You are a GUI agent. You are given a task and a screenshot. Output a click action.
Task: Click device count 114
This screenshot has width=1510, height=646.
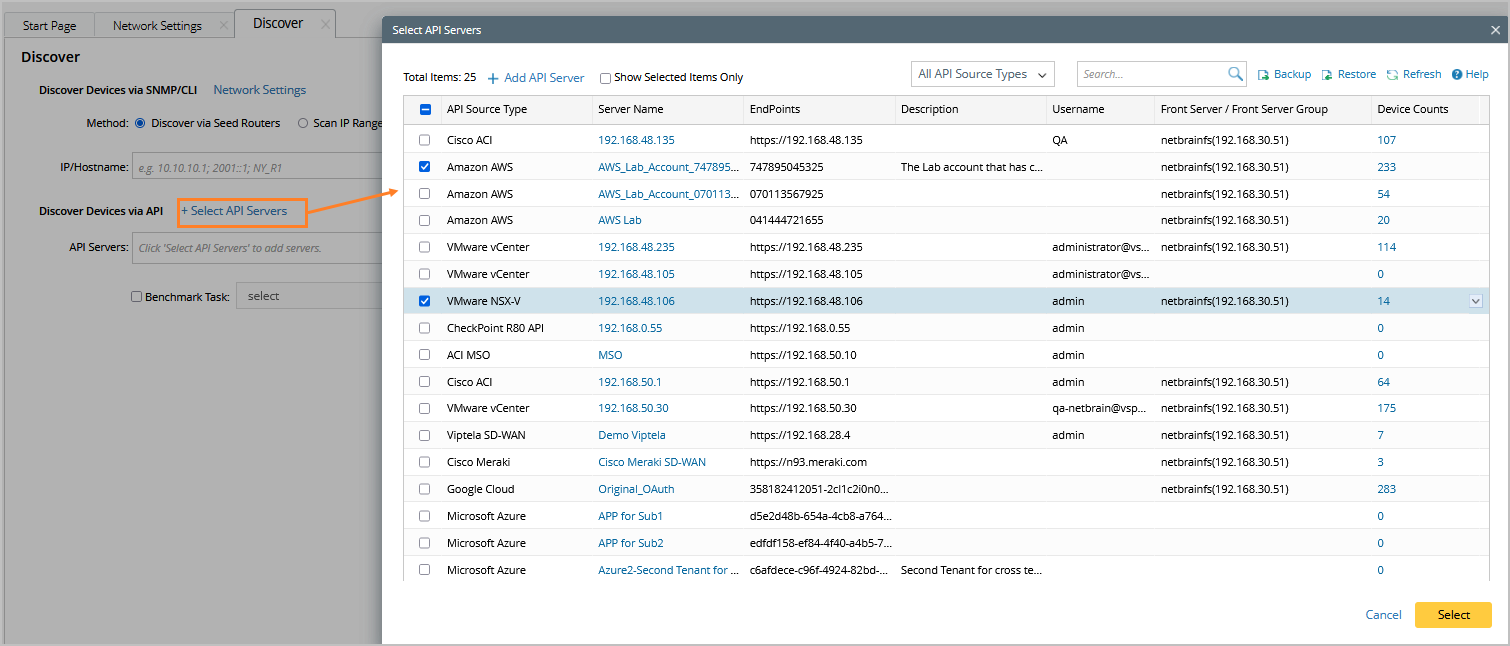click(1386, 247)
